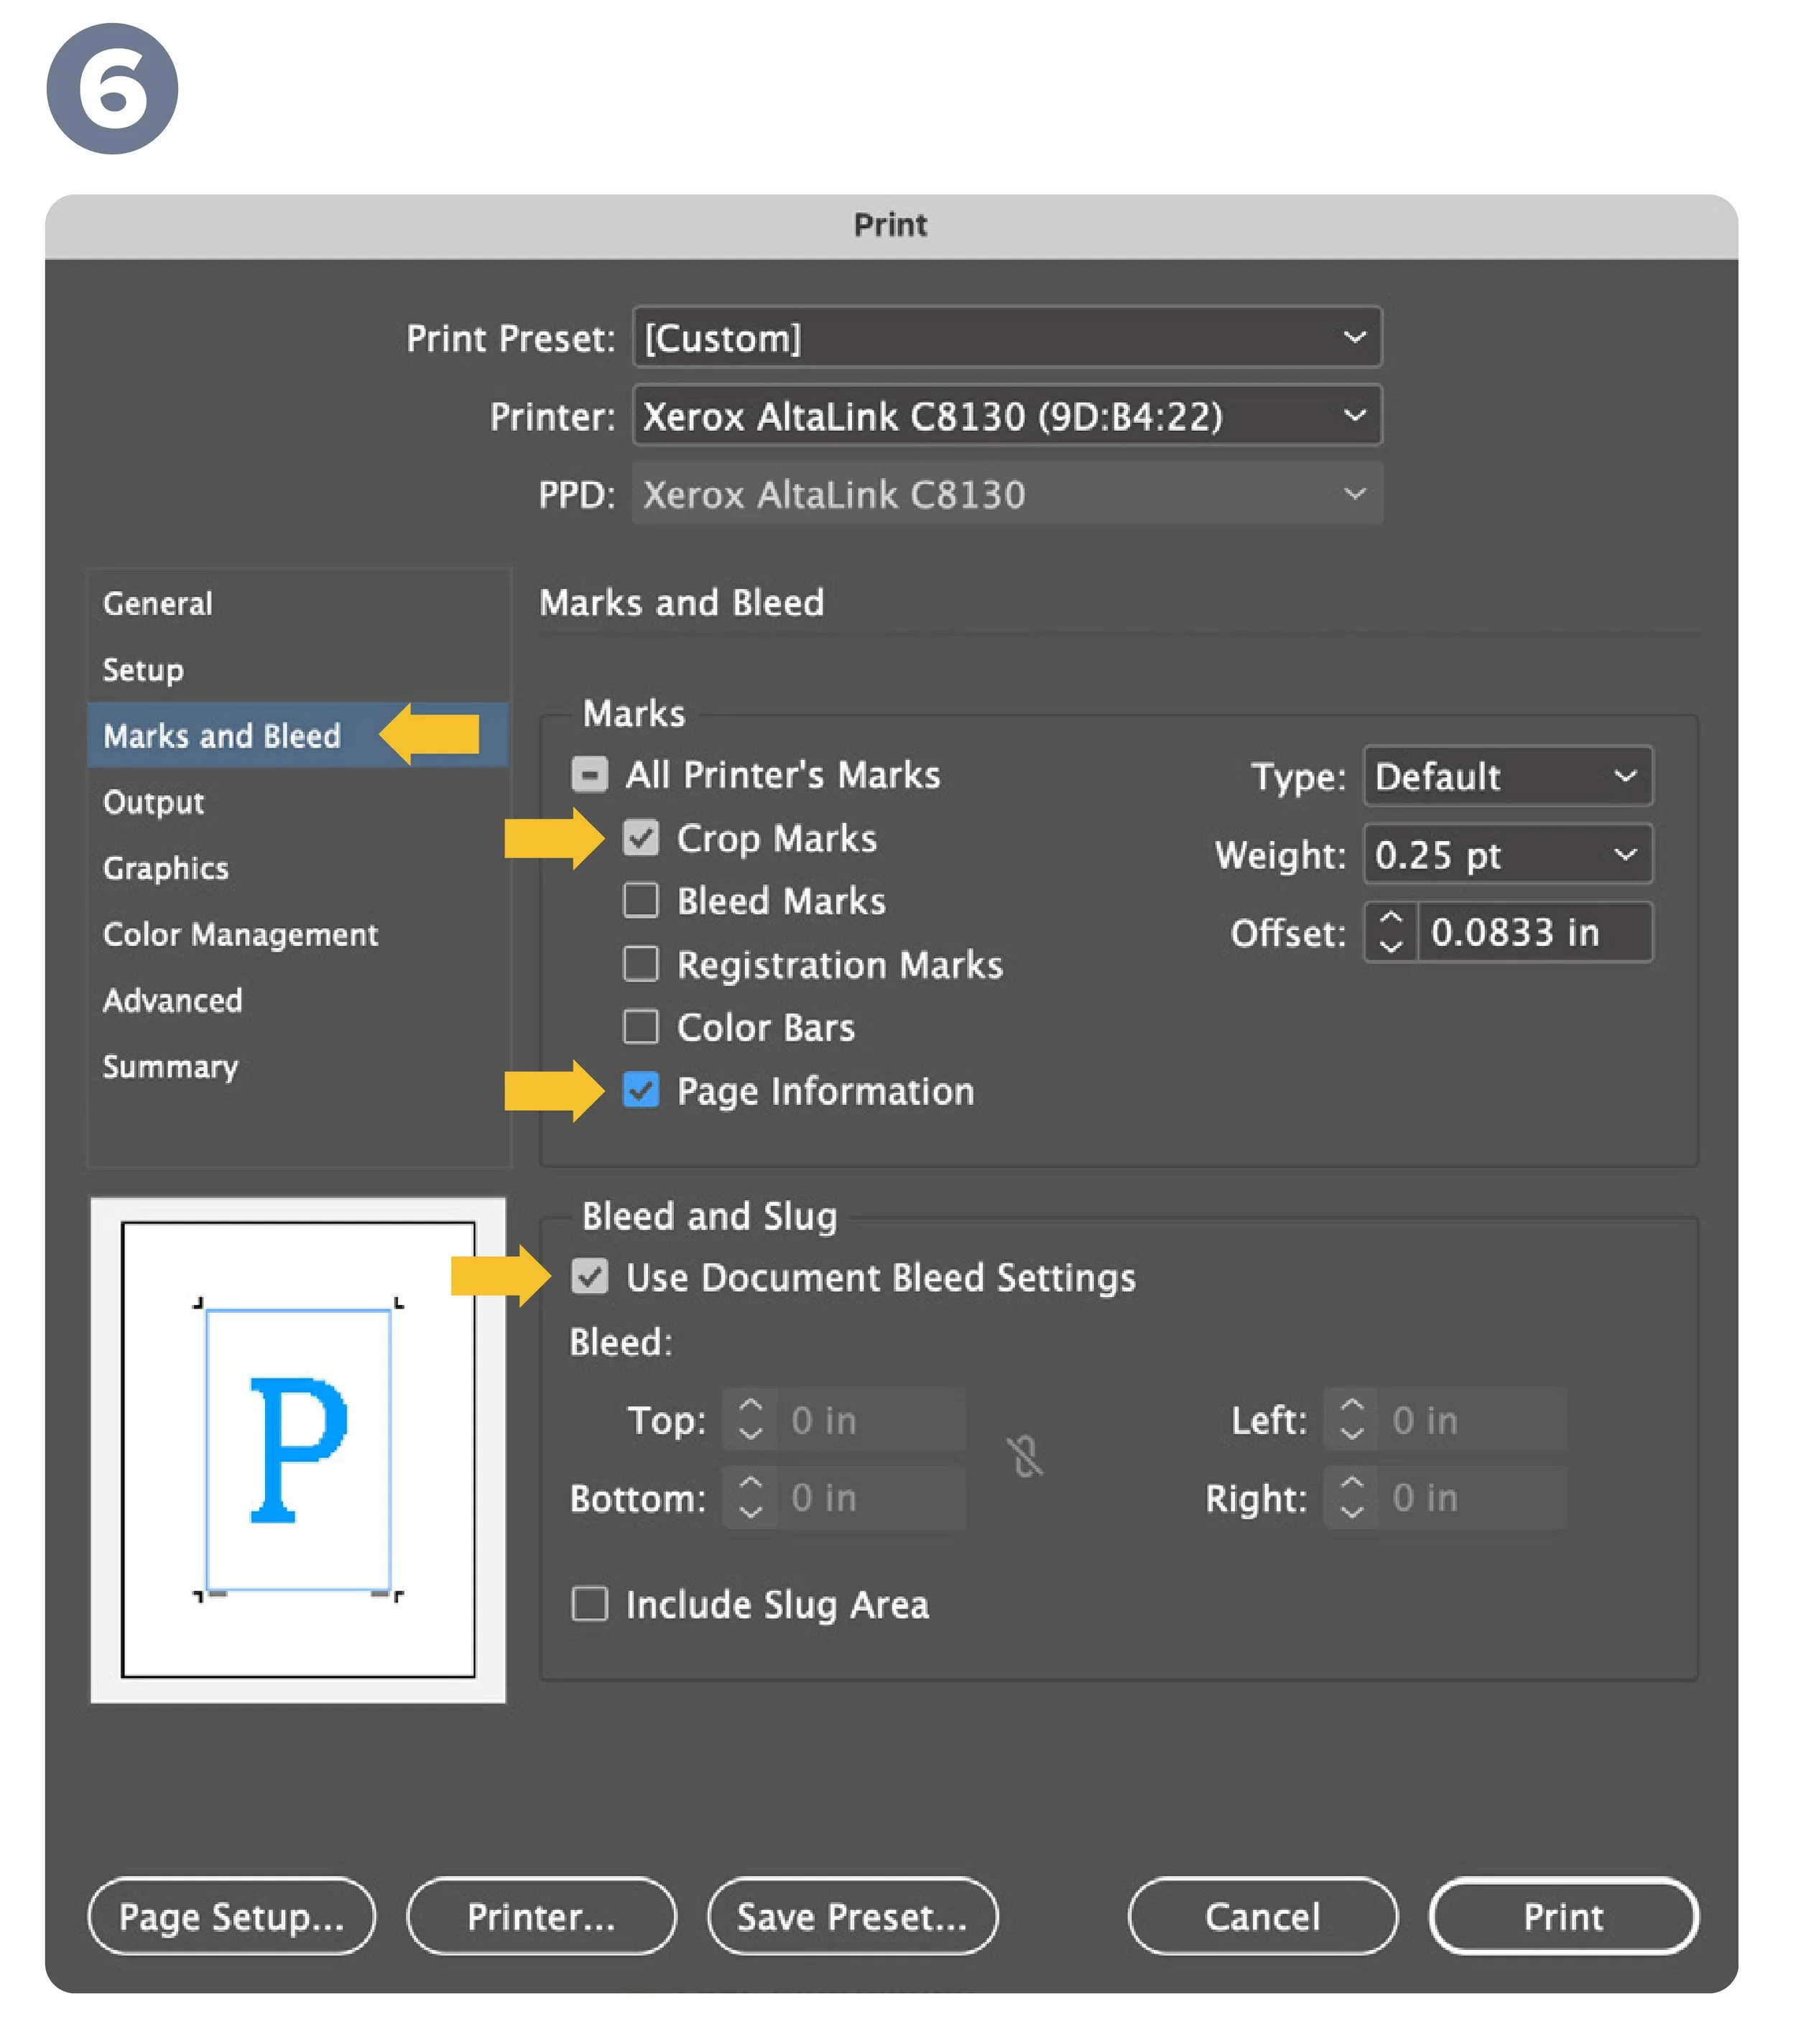1796x2044 pixels.
Task: Check the Color Bars option
Action: coord(641,1027)
